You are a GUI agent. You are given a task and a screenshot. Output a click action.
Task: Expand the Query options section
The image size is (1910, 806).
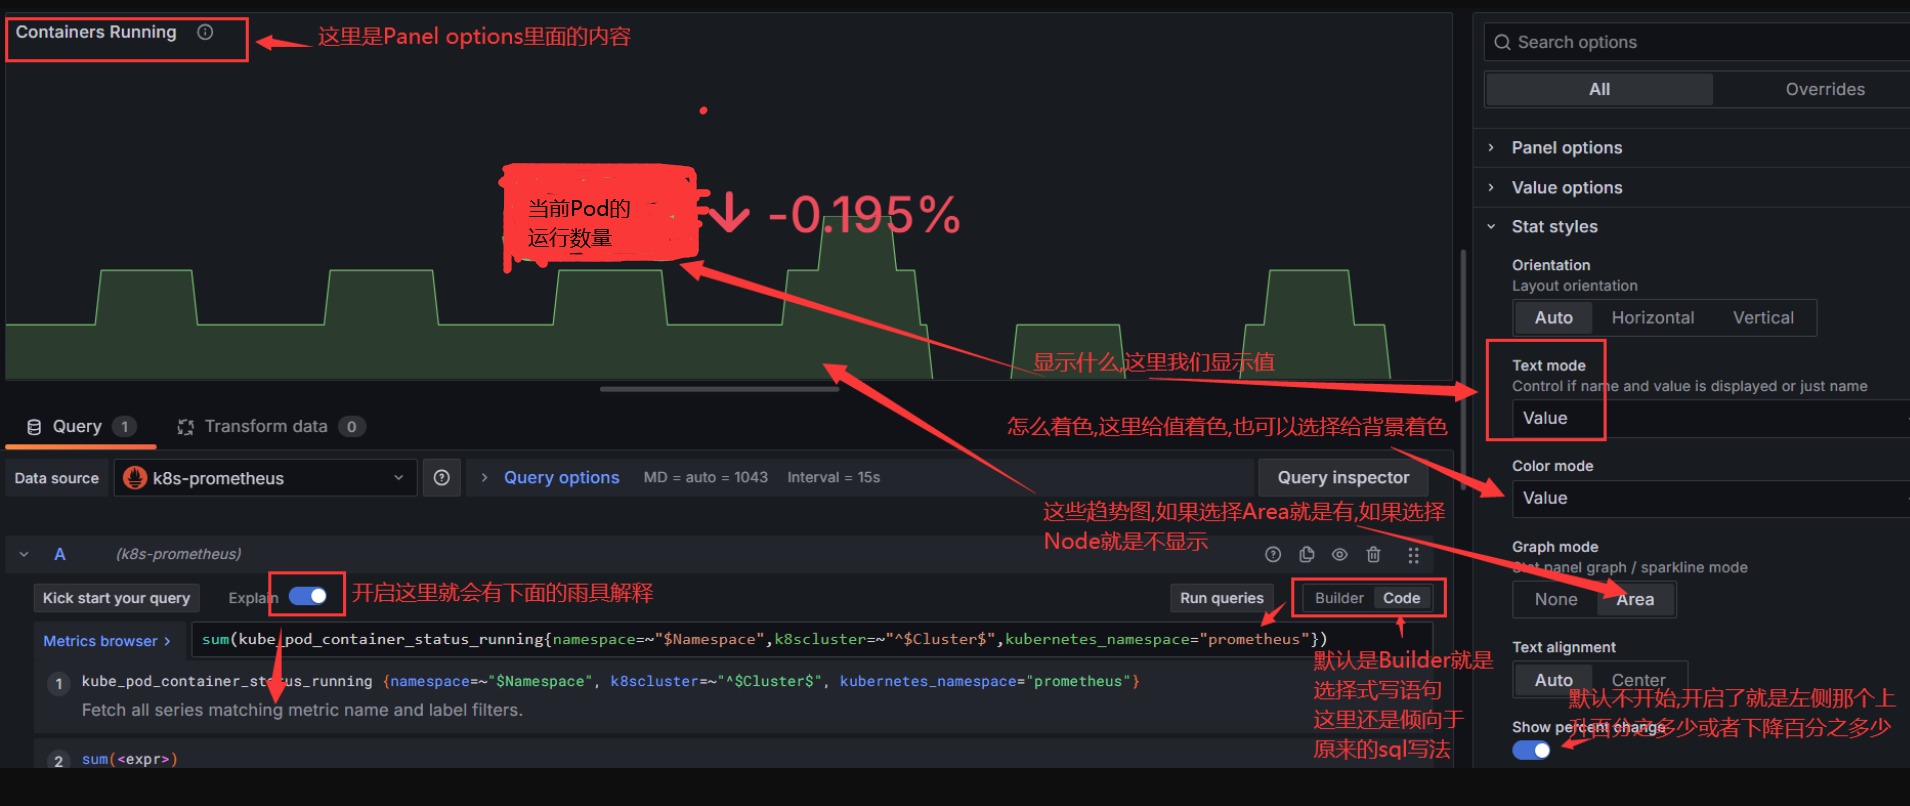560,478
